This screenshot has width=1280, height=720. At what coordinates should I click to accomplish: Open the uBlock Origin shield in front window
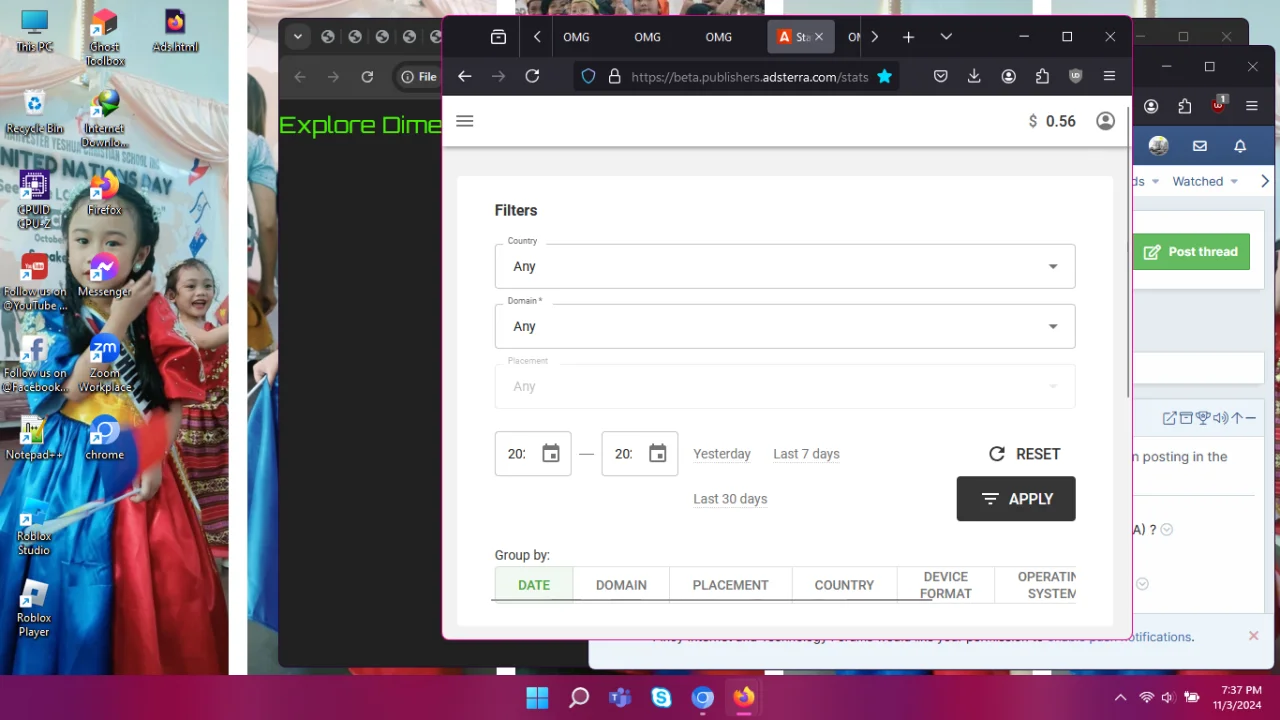tap(1076, 76)
